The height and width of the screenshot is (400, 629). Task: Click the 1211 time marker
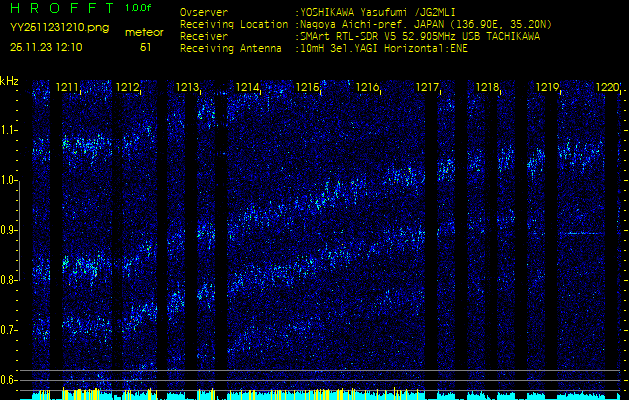67,87
